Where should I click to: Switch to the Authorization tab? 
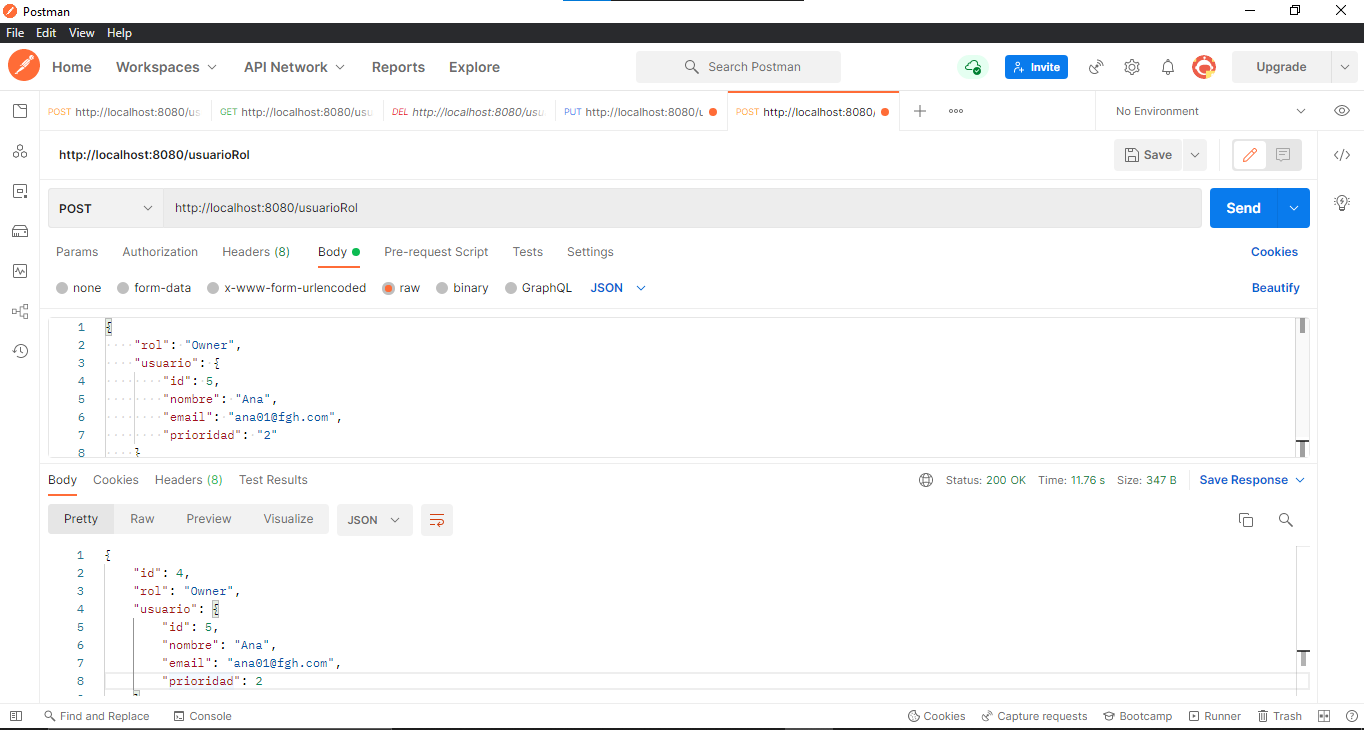tap(160, 252)
